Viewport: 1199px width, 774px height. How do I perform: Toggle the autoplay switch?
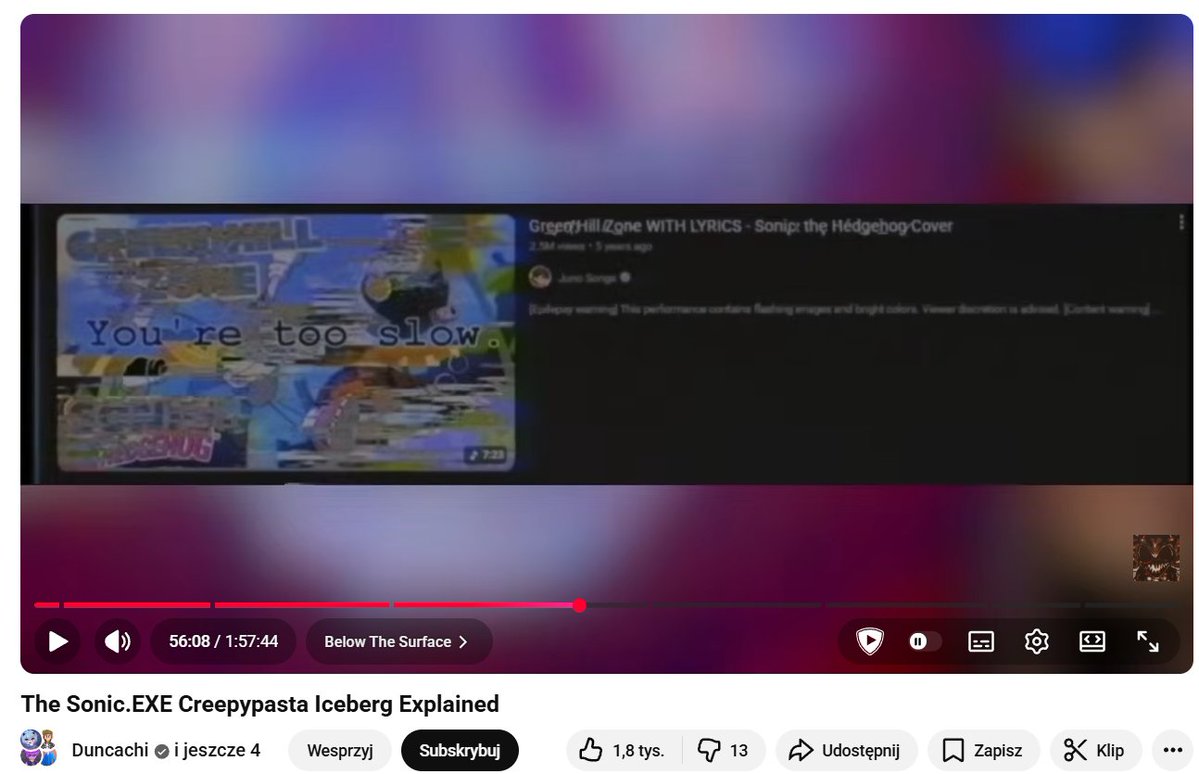pyautogui.click(x=923, y=641)
